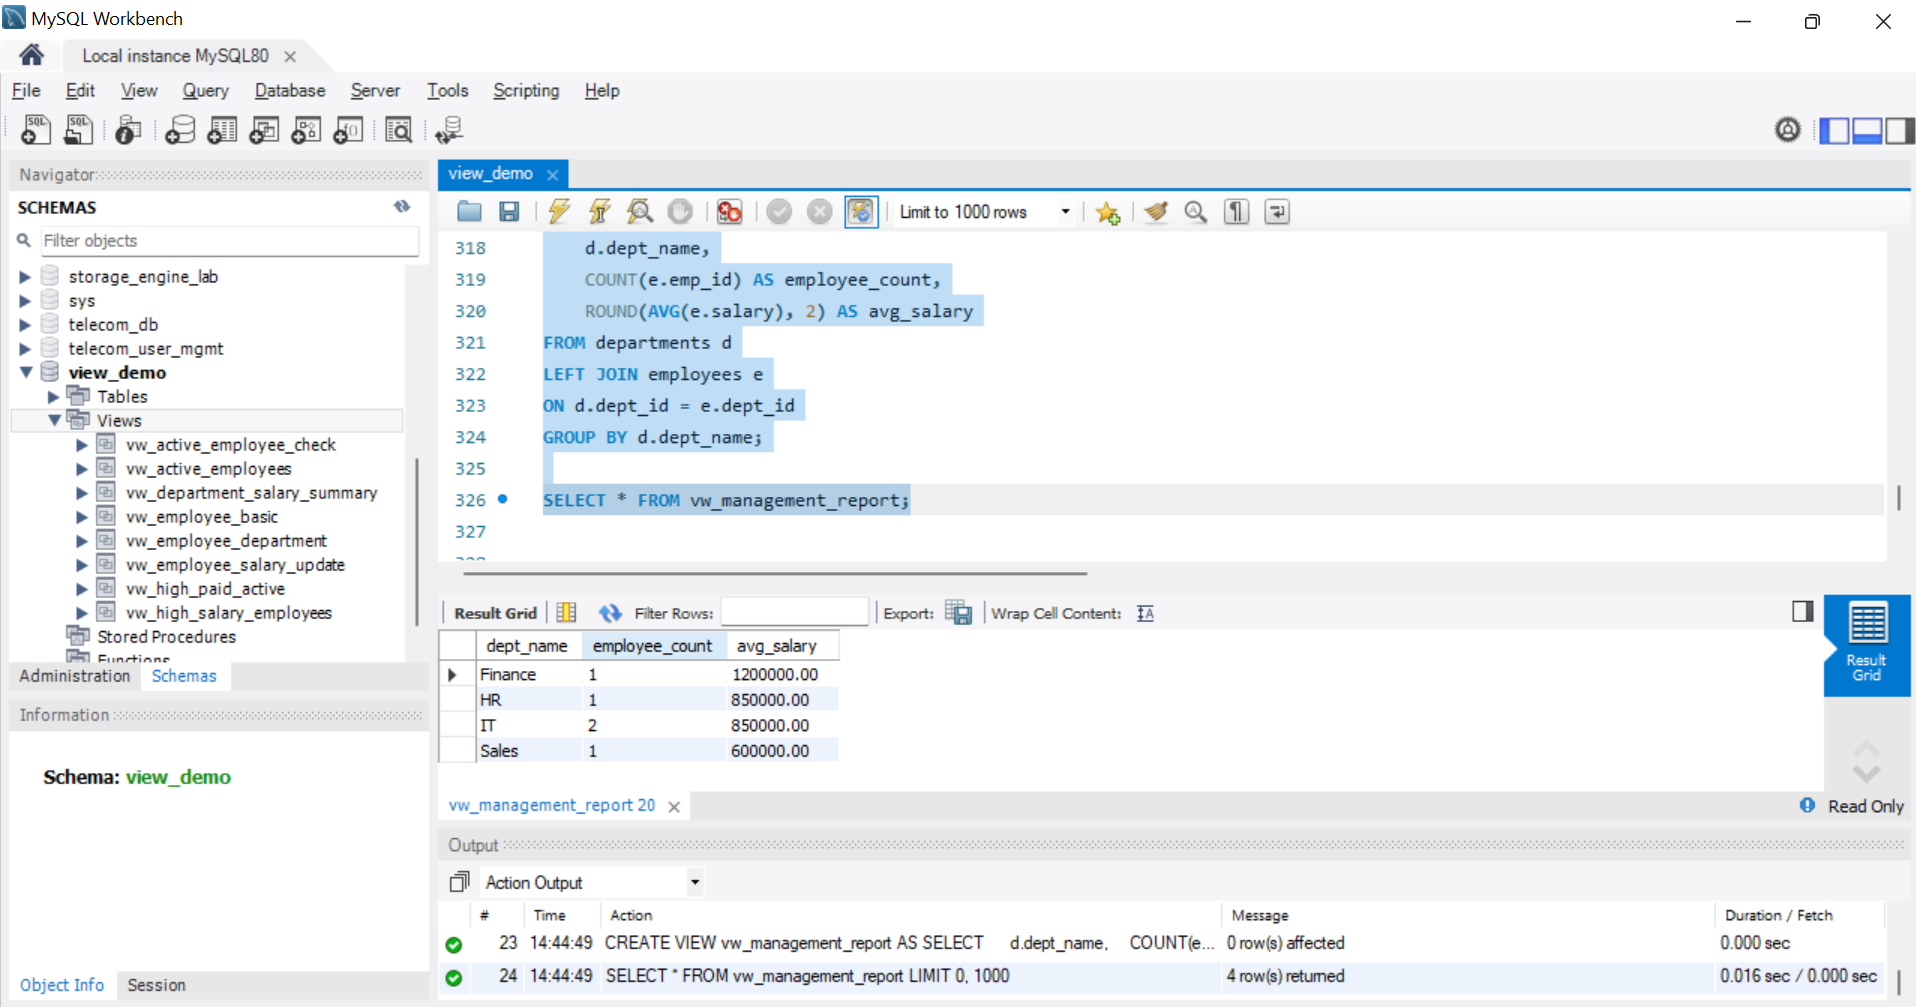Run EXPLAIN on the current statement
The image size is (1916, 1007).
pyautogui.click(x=640, y=212)
